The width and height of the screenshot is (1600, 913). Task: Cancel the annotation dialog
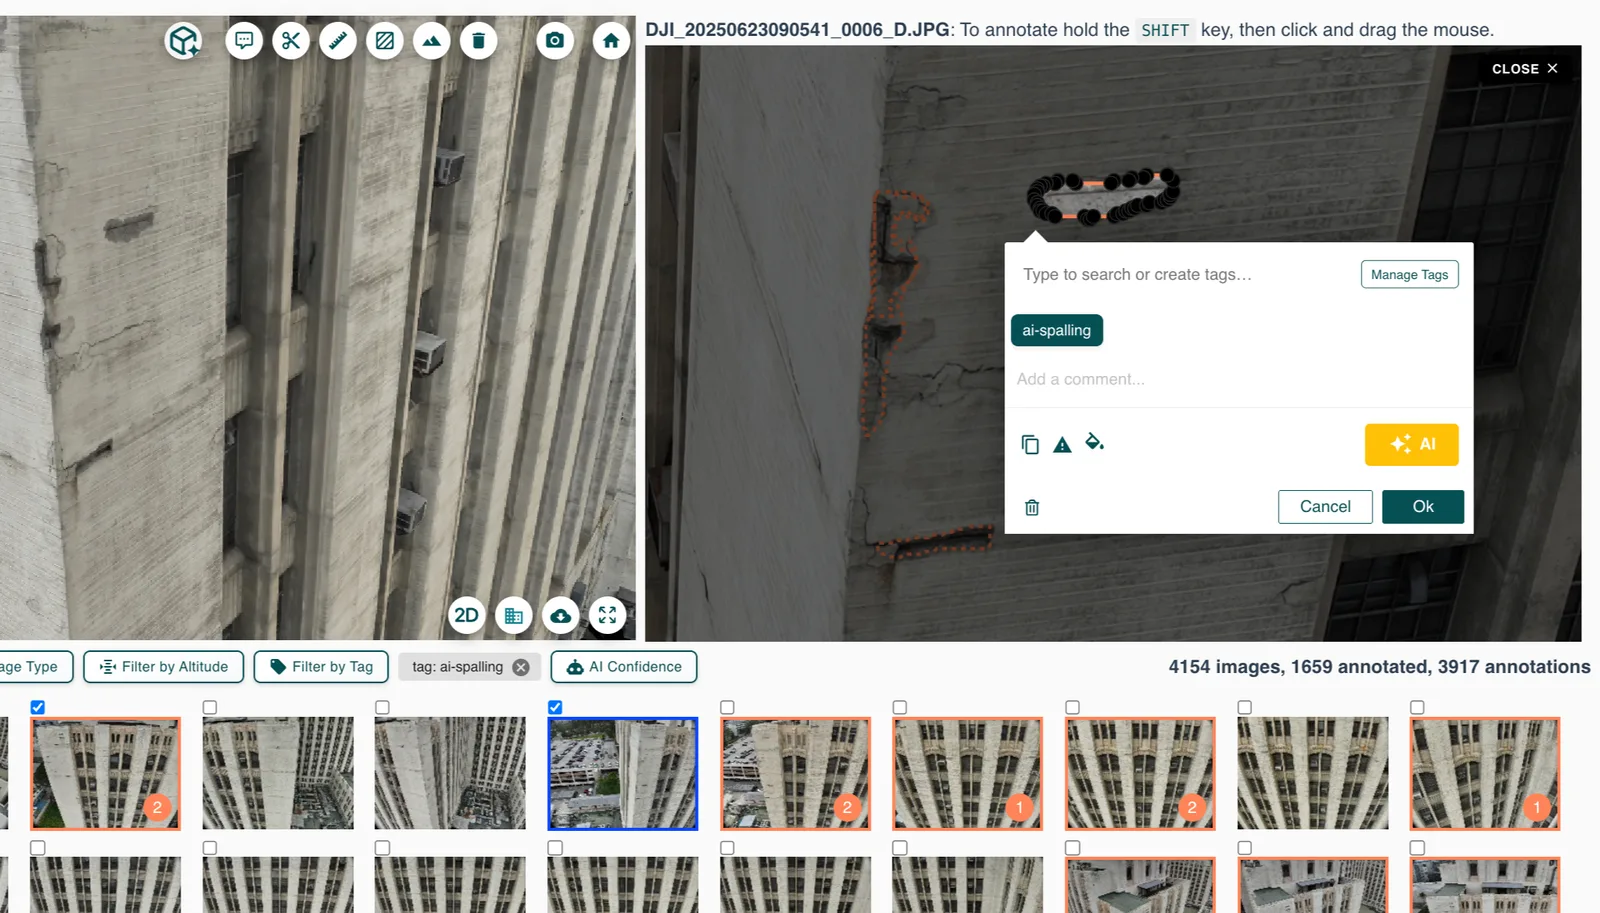pos(1325,506)
